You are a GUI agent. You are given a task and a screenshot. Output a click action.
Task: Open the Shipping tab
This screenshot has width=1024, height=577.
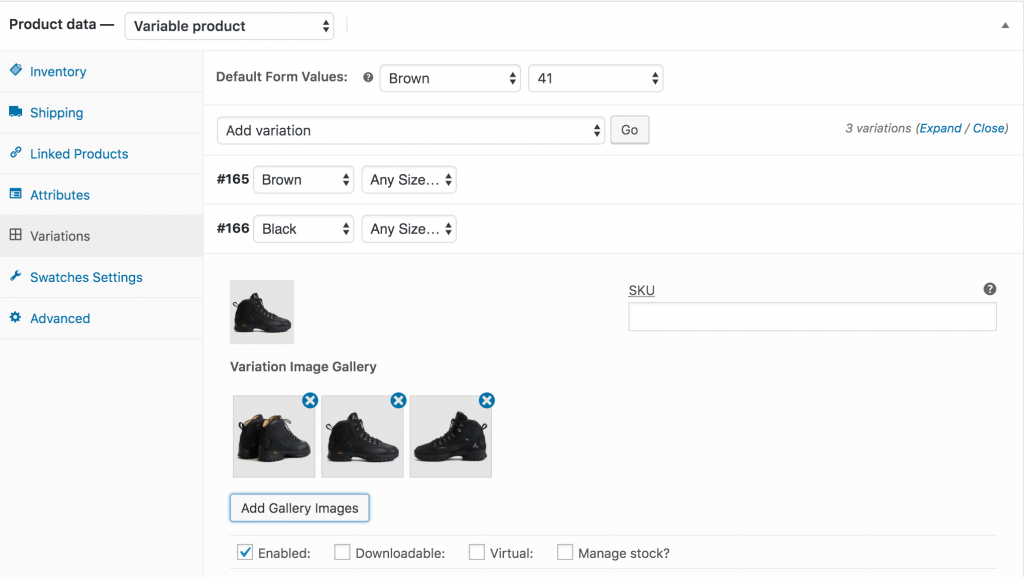pyautogui.click(x=53, y=112)
